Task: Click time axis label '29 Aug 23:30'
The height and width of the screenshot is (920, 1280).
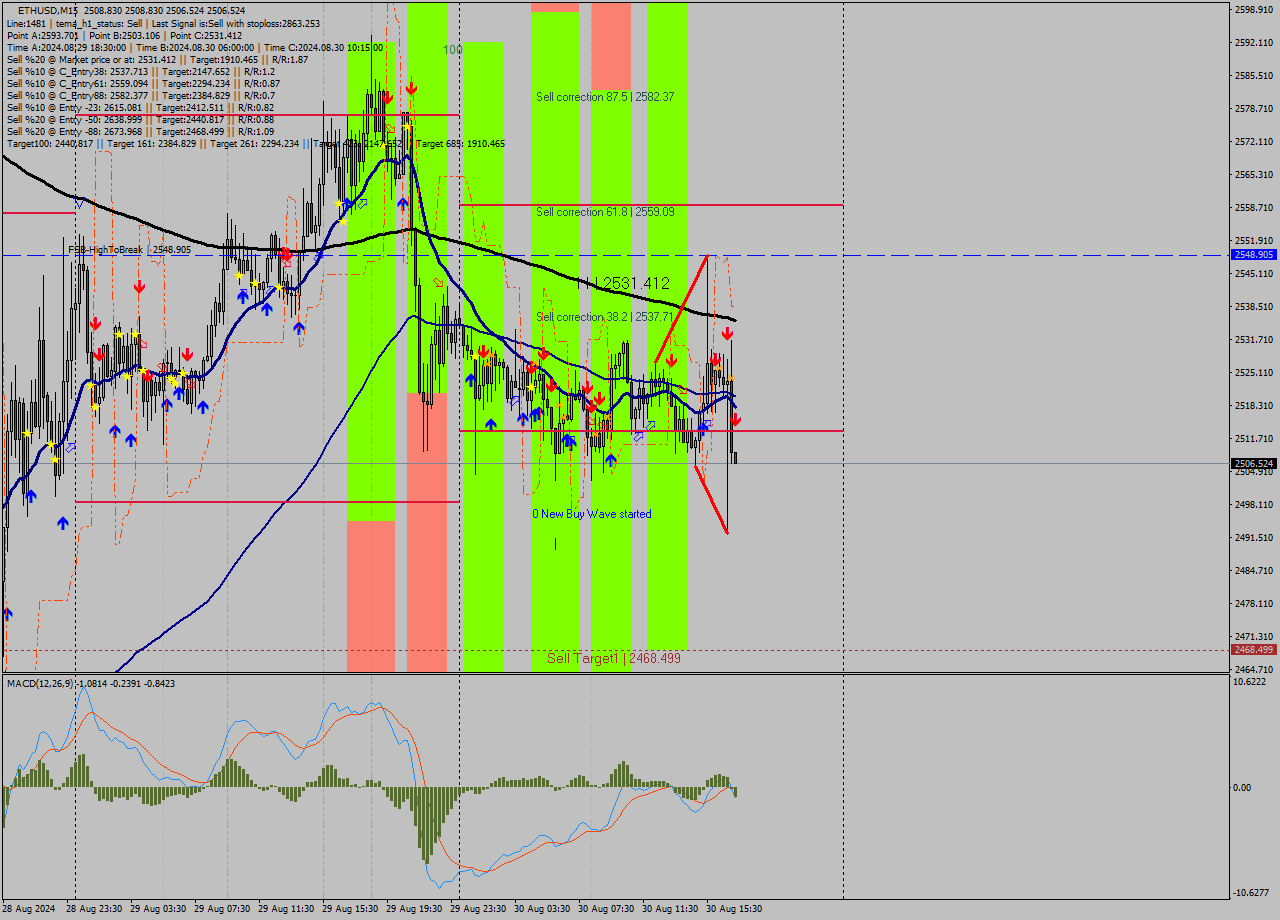Action: tap(478, 909)
